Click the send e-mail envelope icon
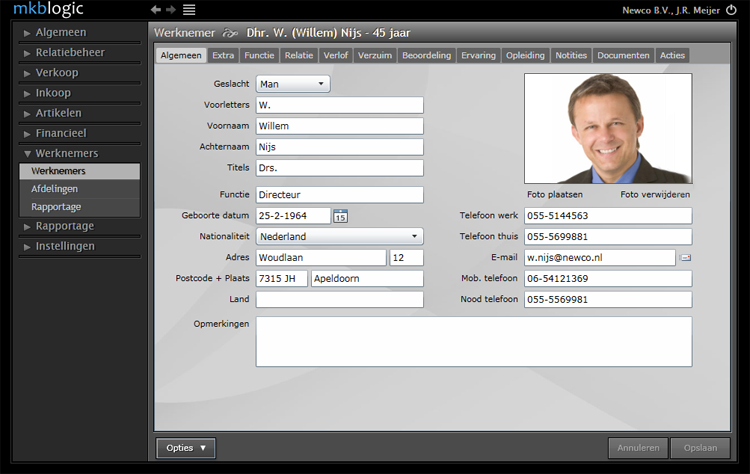750x474 pixels. tap(686, 258)
